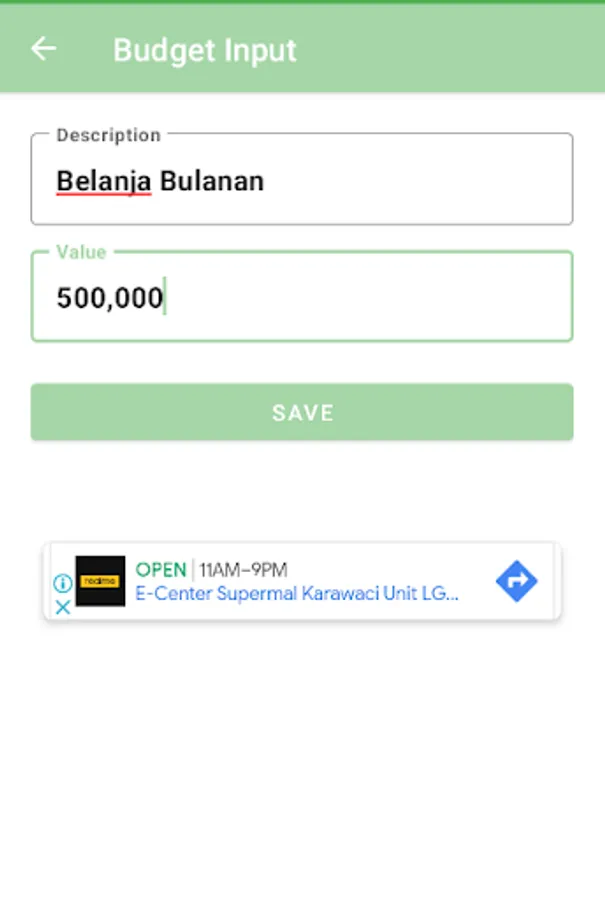This screenshot has height=900, width=605.
Task: Close the ad with the X icon
Action: tap(62, 606)
